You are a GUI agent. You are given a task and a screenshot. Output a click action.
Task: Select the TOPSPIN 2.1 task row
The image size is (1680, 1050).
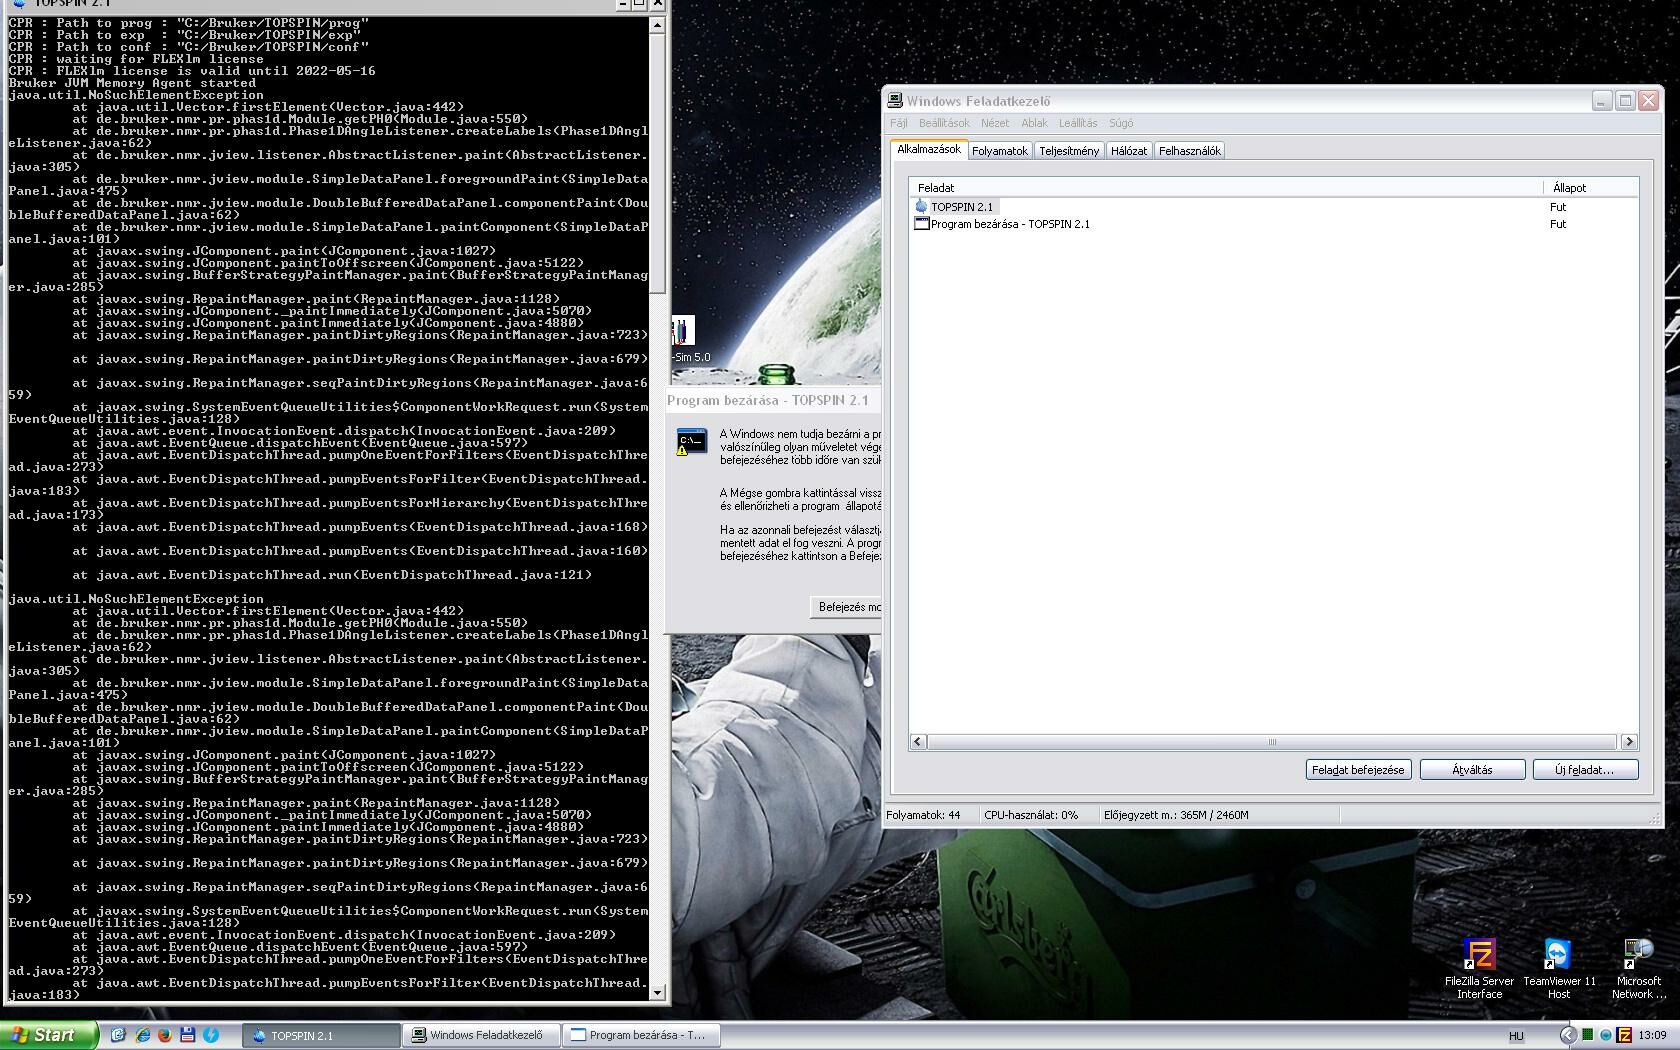[1274, 207]
